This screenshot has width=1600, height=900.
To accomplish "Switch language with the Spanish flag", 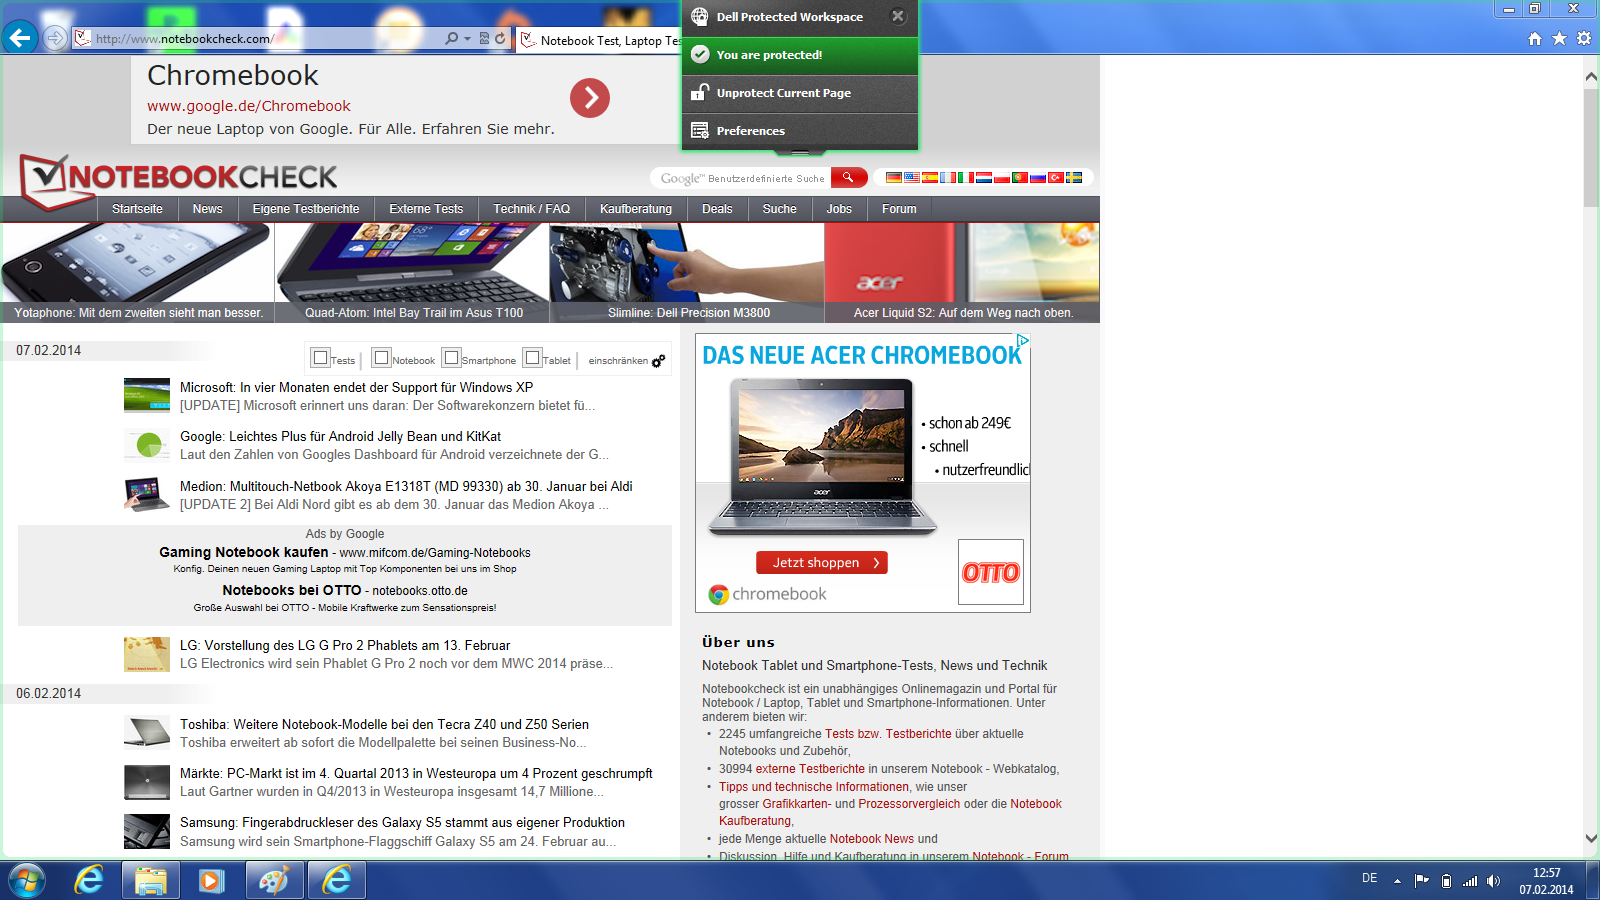I will 930,178.
